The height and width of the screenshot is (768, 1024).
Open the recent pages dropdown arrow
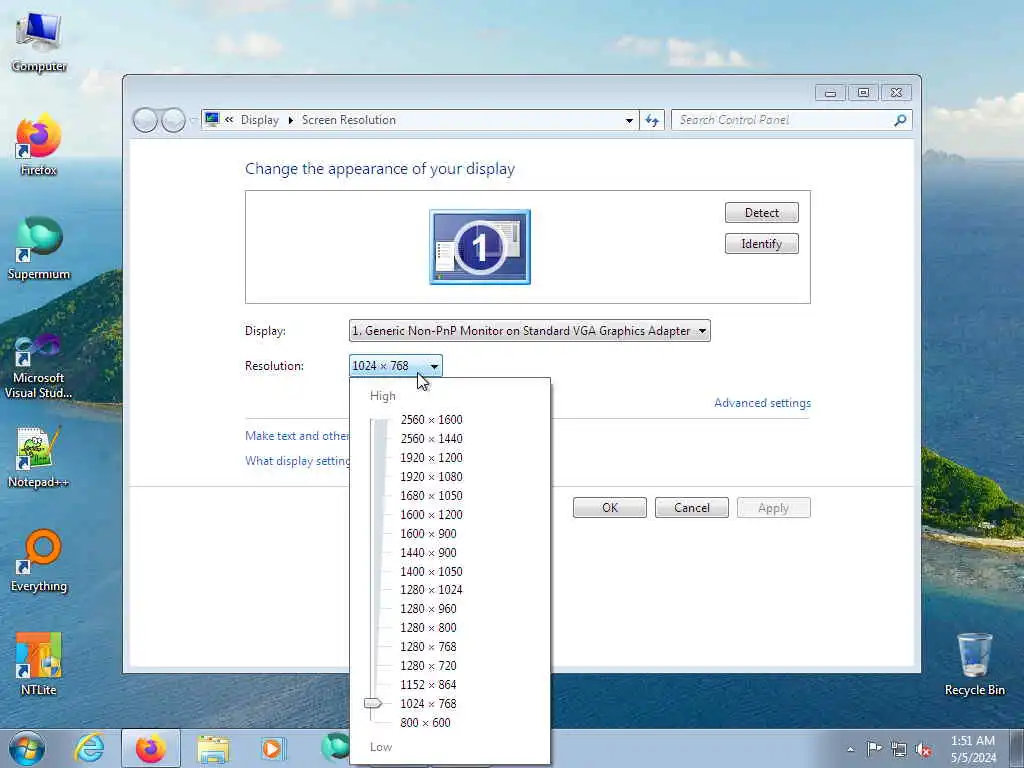point(193,120)
